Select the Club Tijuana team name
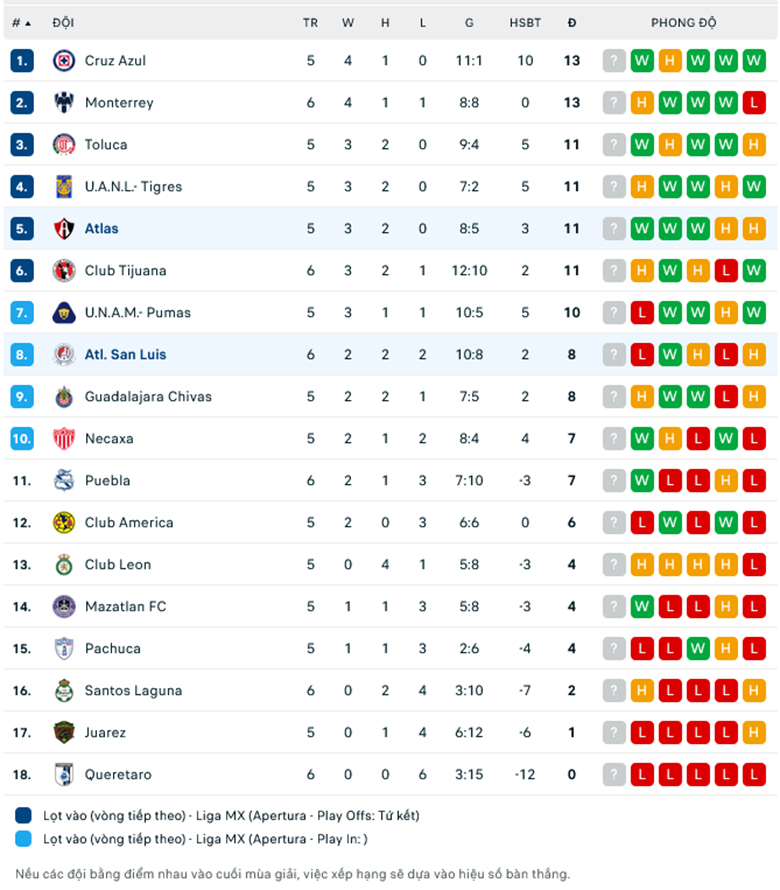Image resolution: width=780 pixels, height=890 pixels. [125, 271]
